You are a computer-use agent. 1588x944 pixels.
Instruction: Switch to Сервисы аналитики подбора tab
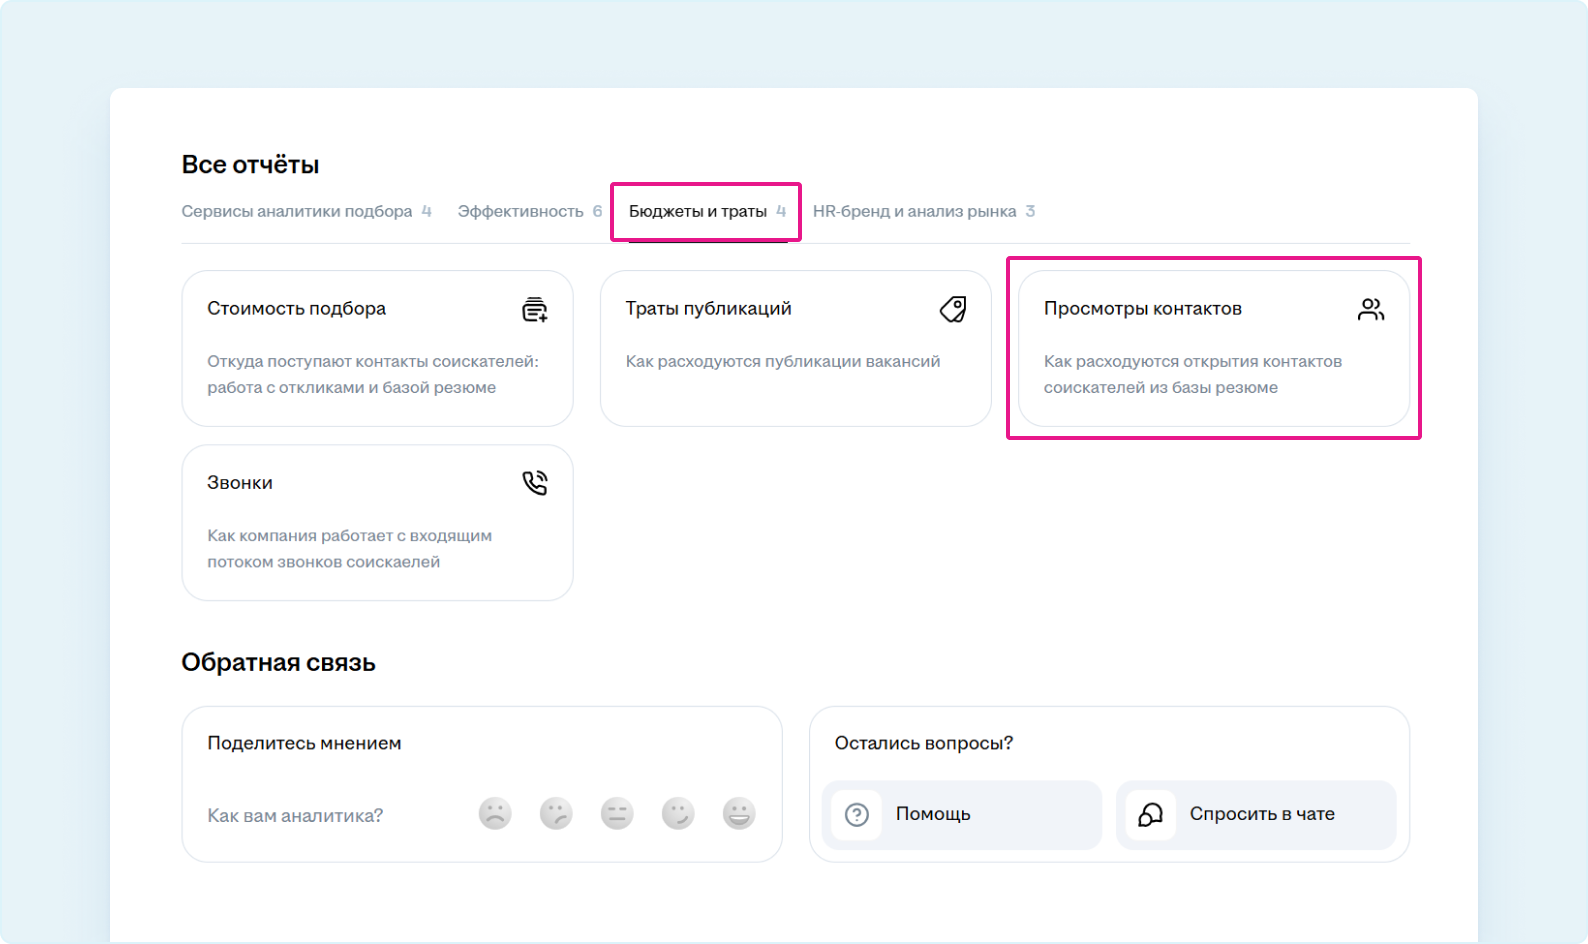[297, 211]
